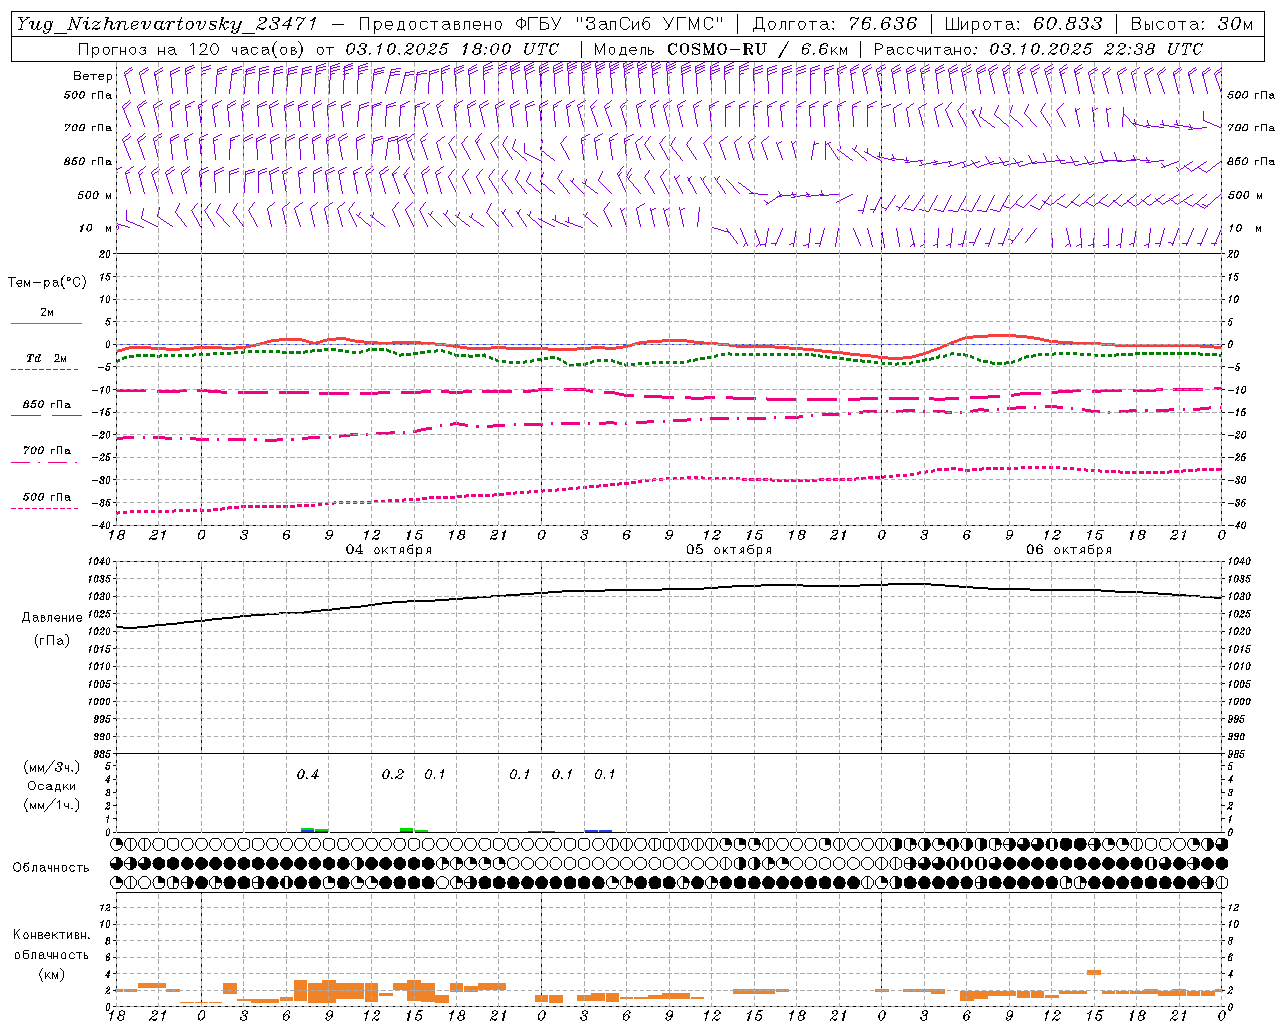Click the 'Облачность' cloud cover label
The image size is (1280, 1024).
[x=51, y=868]
